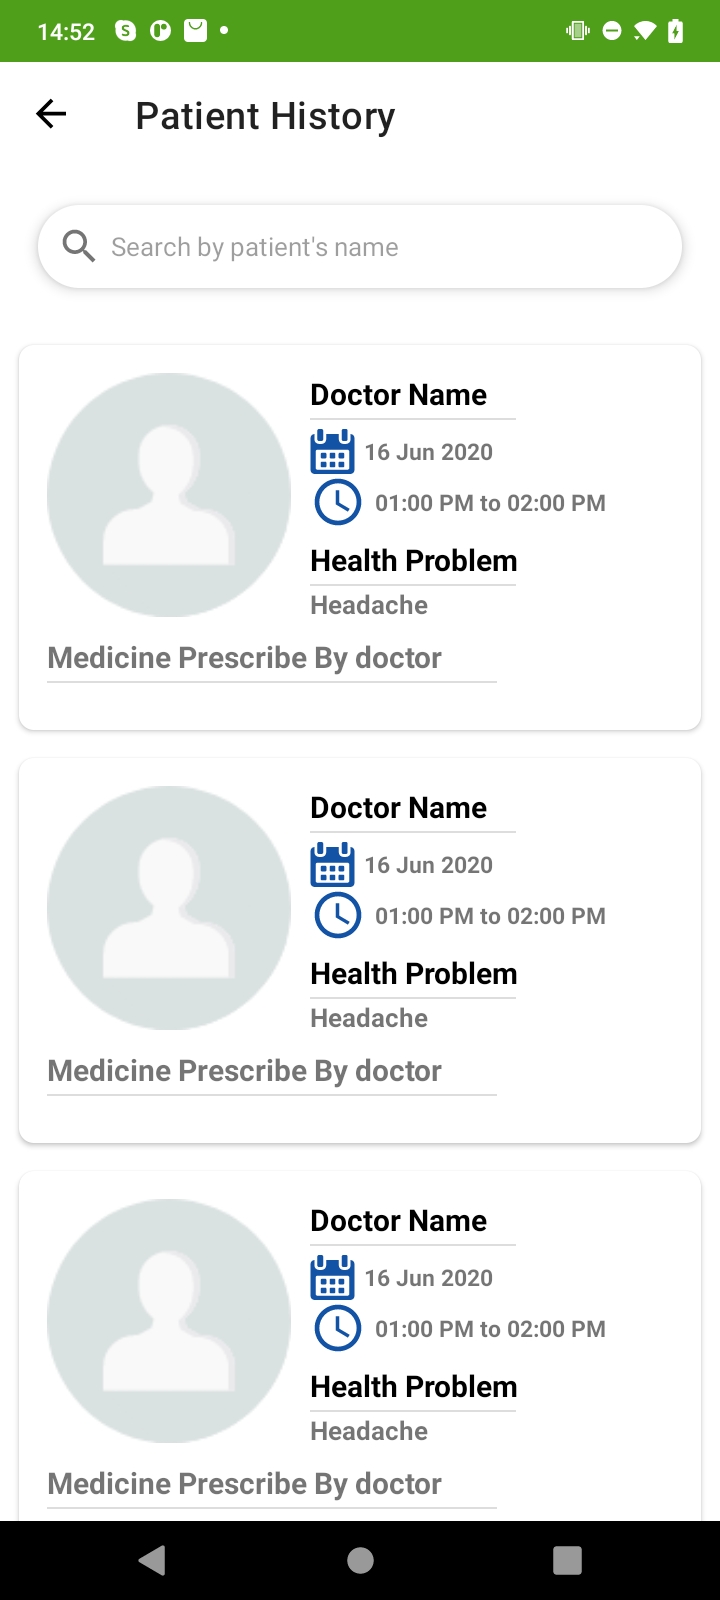720x1600 pixels.
Task: Click the search magnifier icon
Action: (x=78, y=246)
